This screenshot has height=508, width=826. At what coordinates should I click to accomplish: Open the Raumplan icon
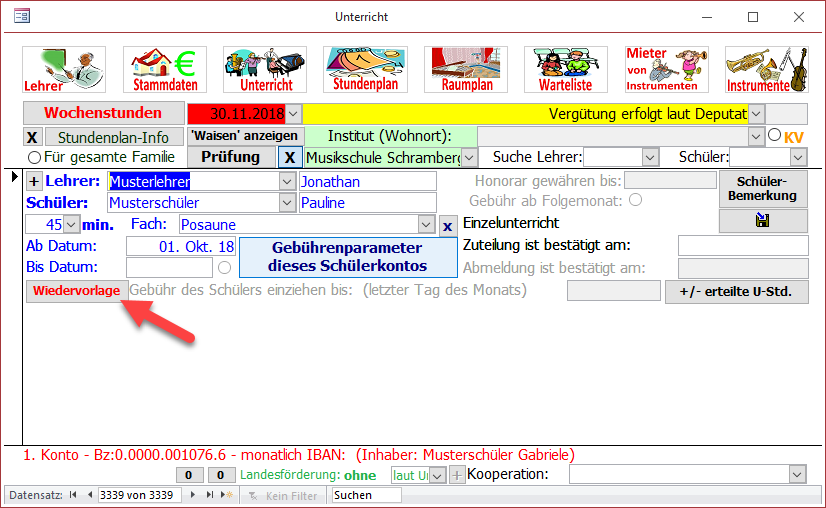click(x=465, y=69)
